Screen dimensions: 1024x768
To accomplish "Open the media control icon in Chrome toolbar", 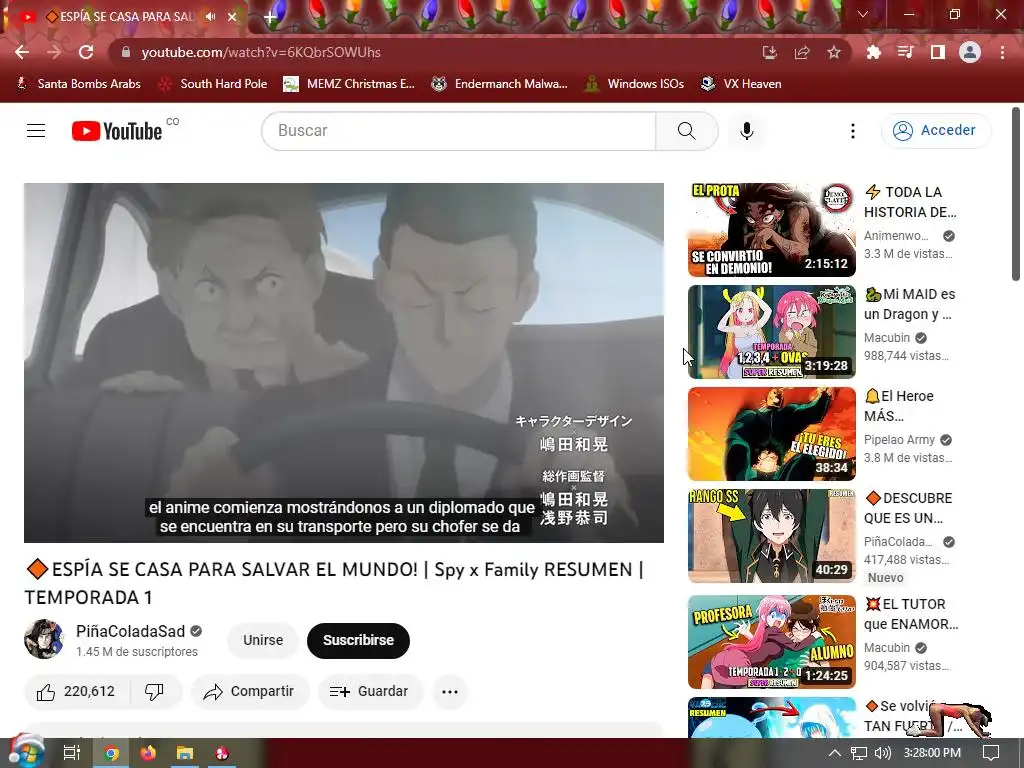I will (x=906, y=52).
